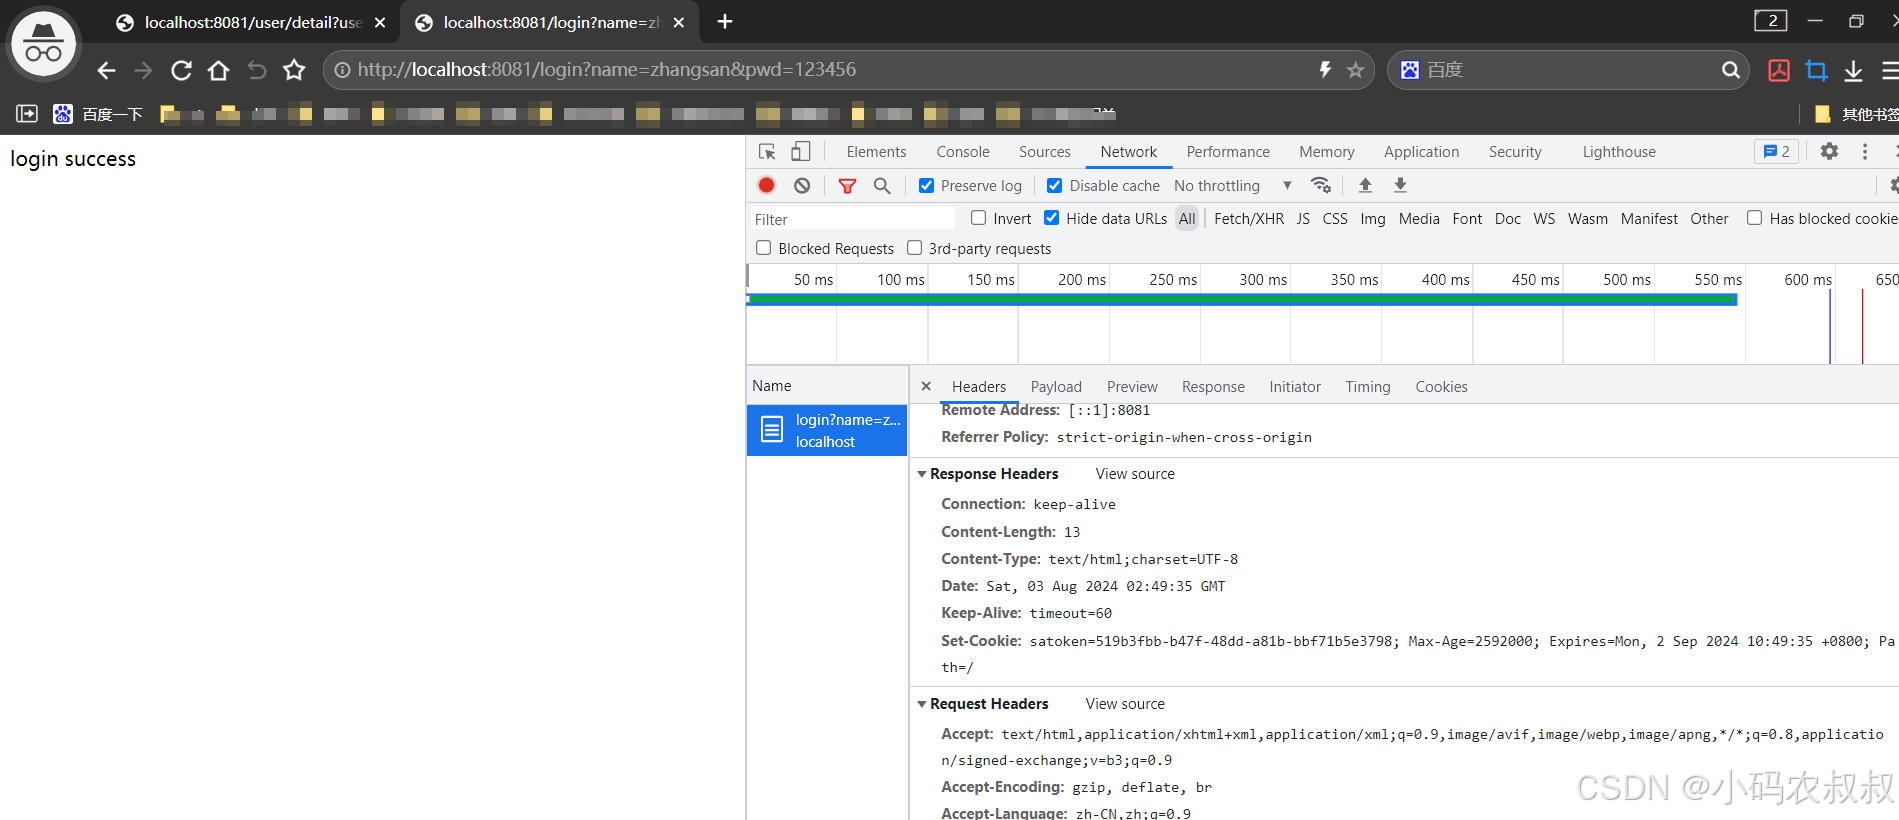Uncheck the Preserve log checkbox

pyautogui.click(x=927, y=185)
